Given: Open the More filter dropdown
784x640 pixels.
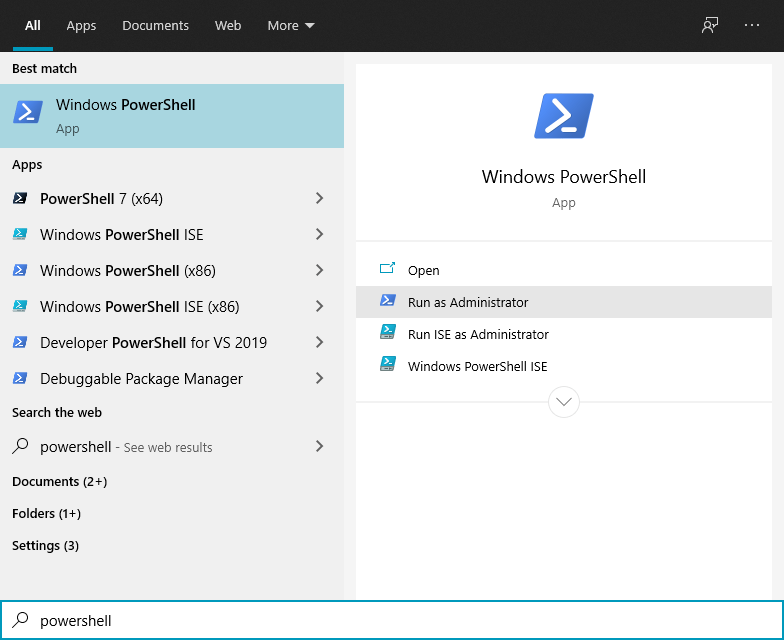Looking at the screenshot, I should [291, 26].
